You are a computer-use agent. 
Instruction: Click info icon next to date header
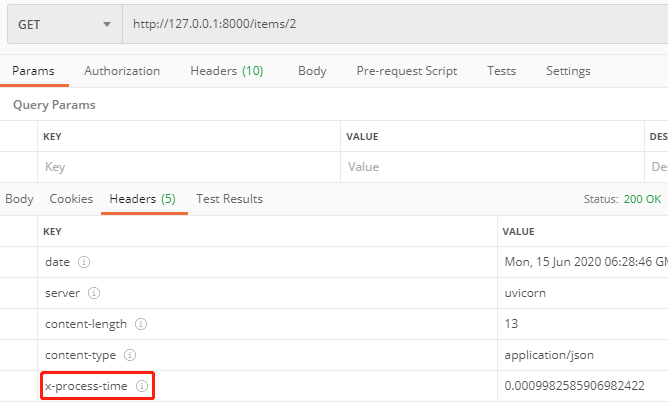(84, 262)
